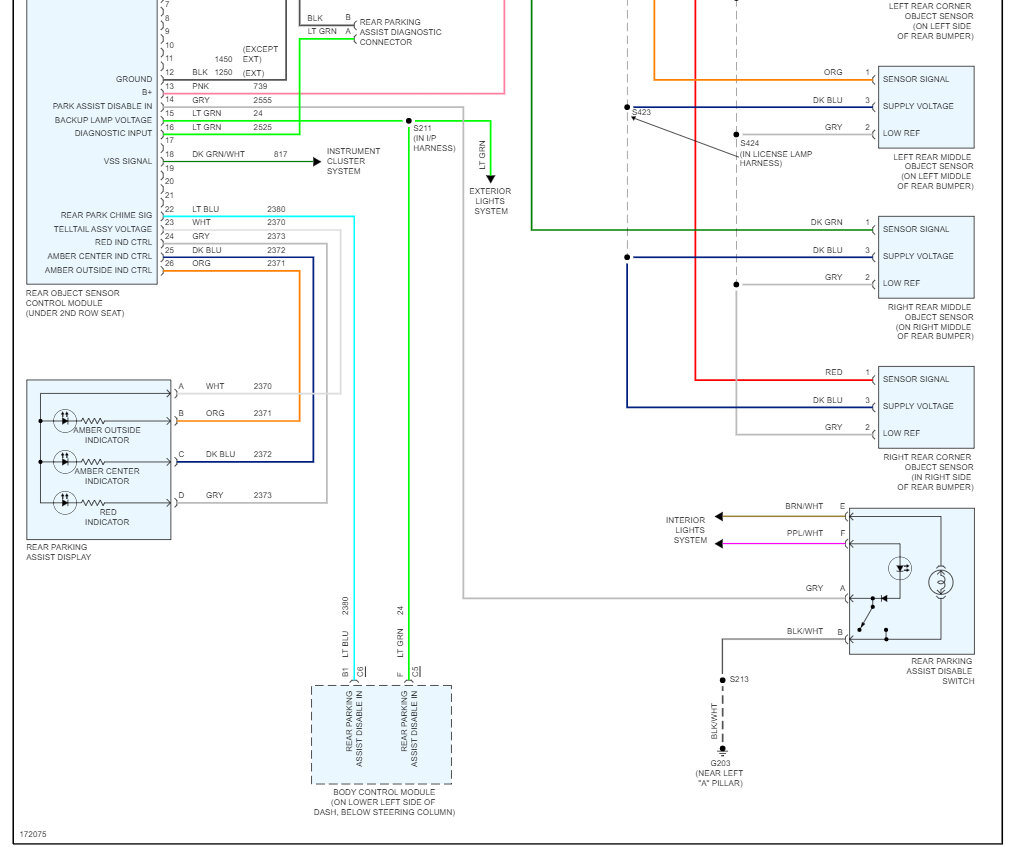Image resolution: width=1014 pixels, height=851 pixels.
Task: Click the arrowhead pointing to Instrument Cluster System
Action: tap(317, 162)
